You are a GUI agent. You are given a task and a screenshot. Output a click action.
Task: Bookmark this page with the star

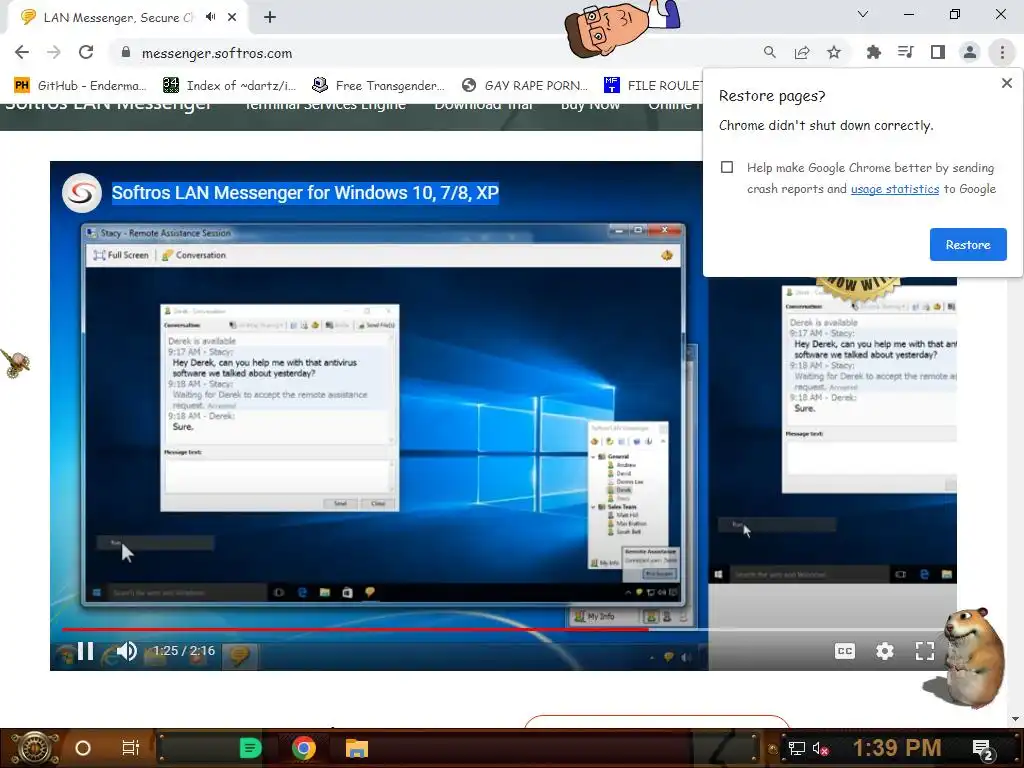834,52
